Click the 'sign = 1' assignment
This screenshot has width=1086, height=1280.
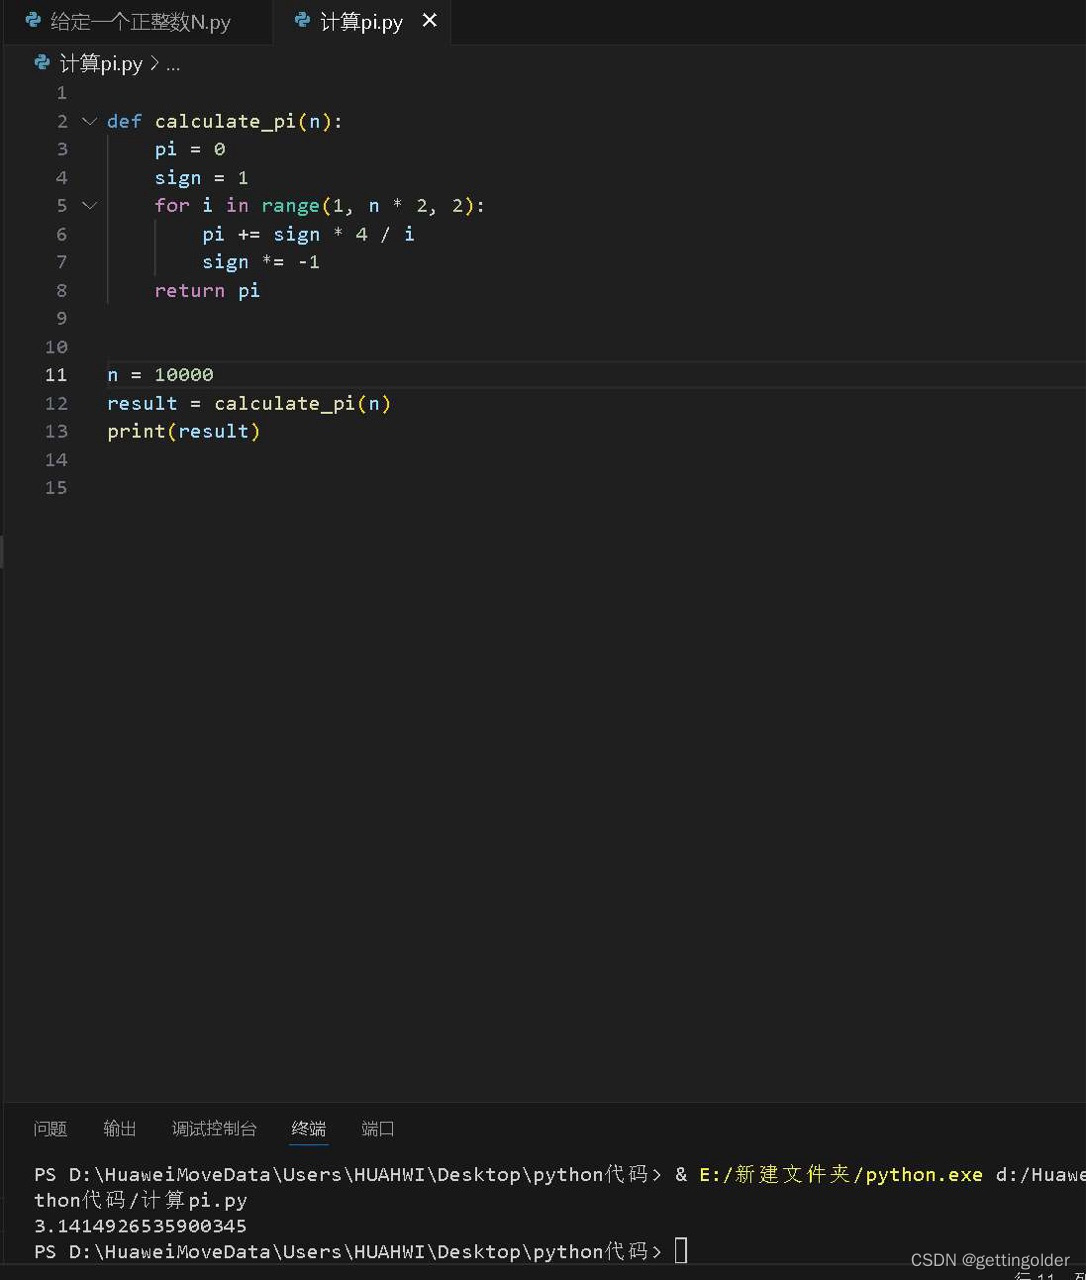[x=202, y=178]
